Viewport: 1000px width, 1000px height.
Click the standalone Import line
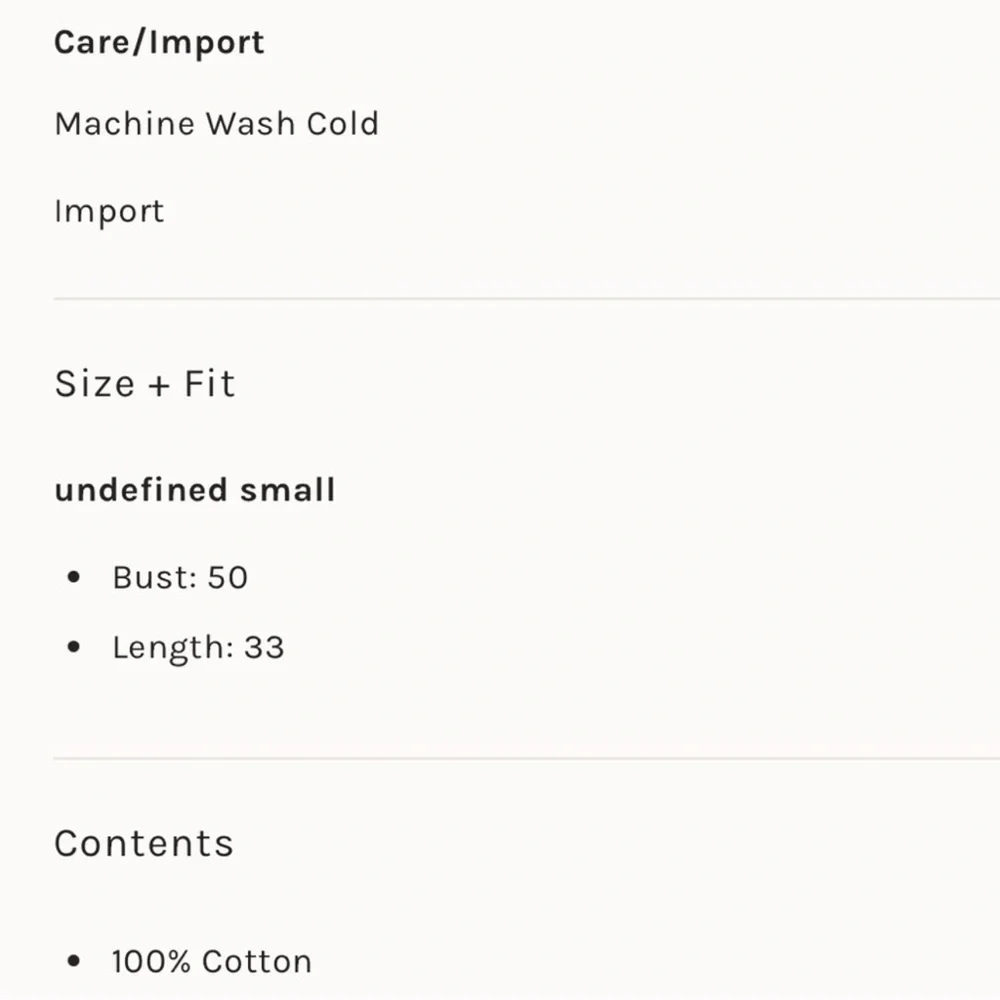(110, 212)
